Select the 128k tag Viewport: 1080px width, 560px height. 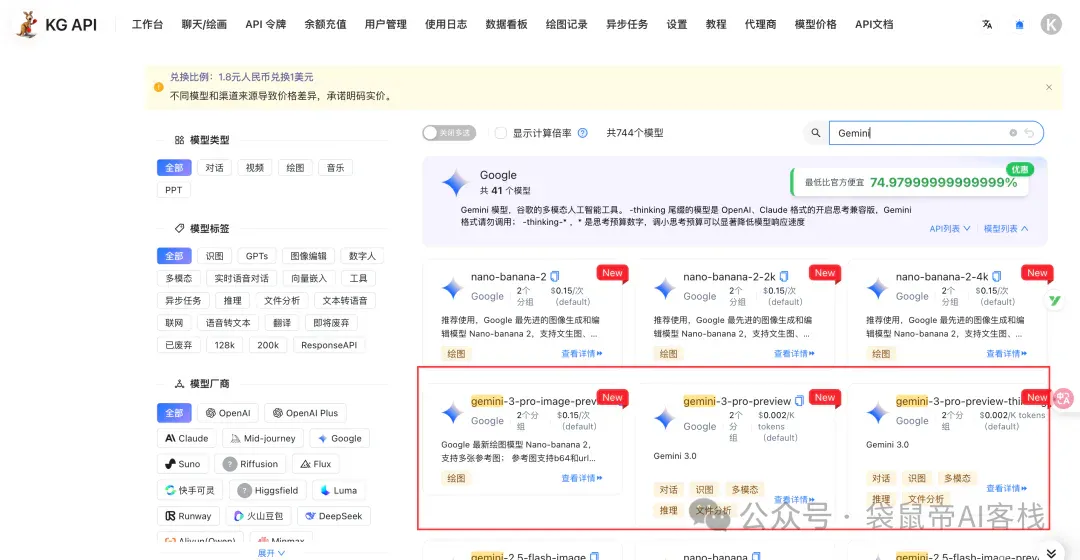225,345
